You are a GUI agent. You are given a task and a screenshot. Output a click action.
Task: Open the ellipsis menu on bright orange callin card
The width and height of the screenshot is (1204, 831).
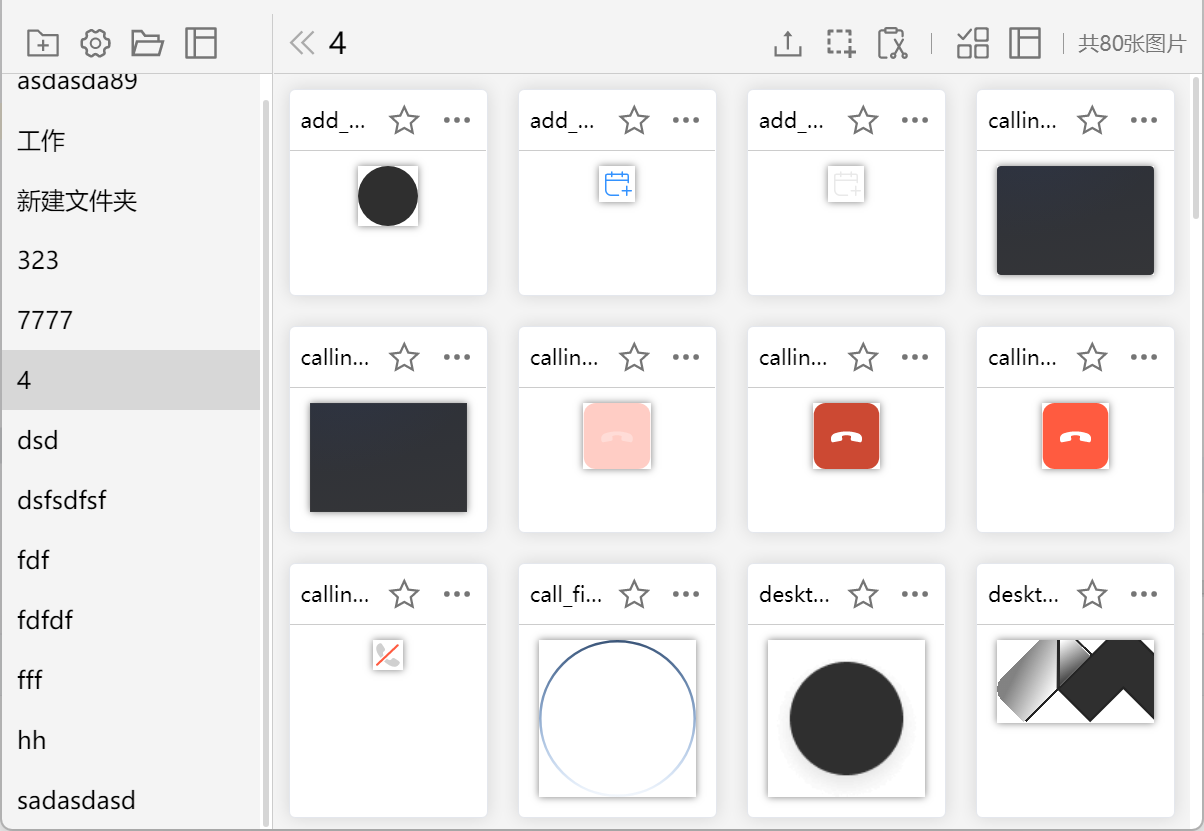1144,357
